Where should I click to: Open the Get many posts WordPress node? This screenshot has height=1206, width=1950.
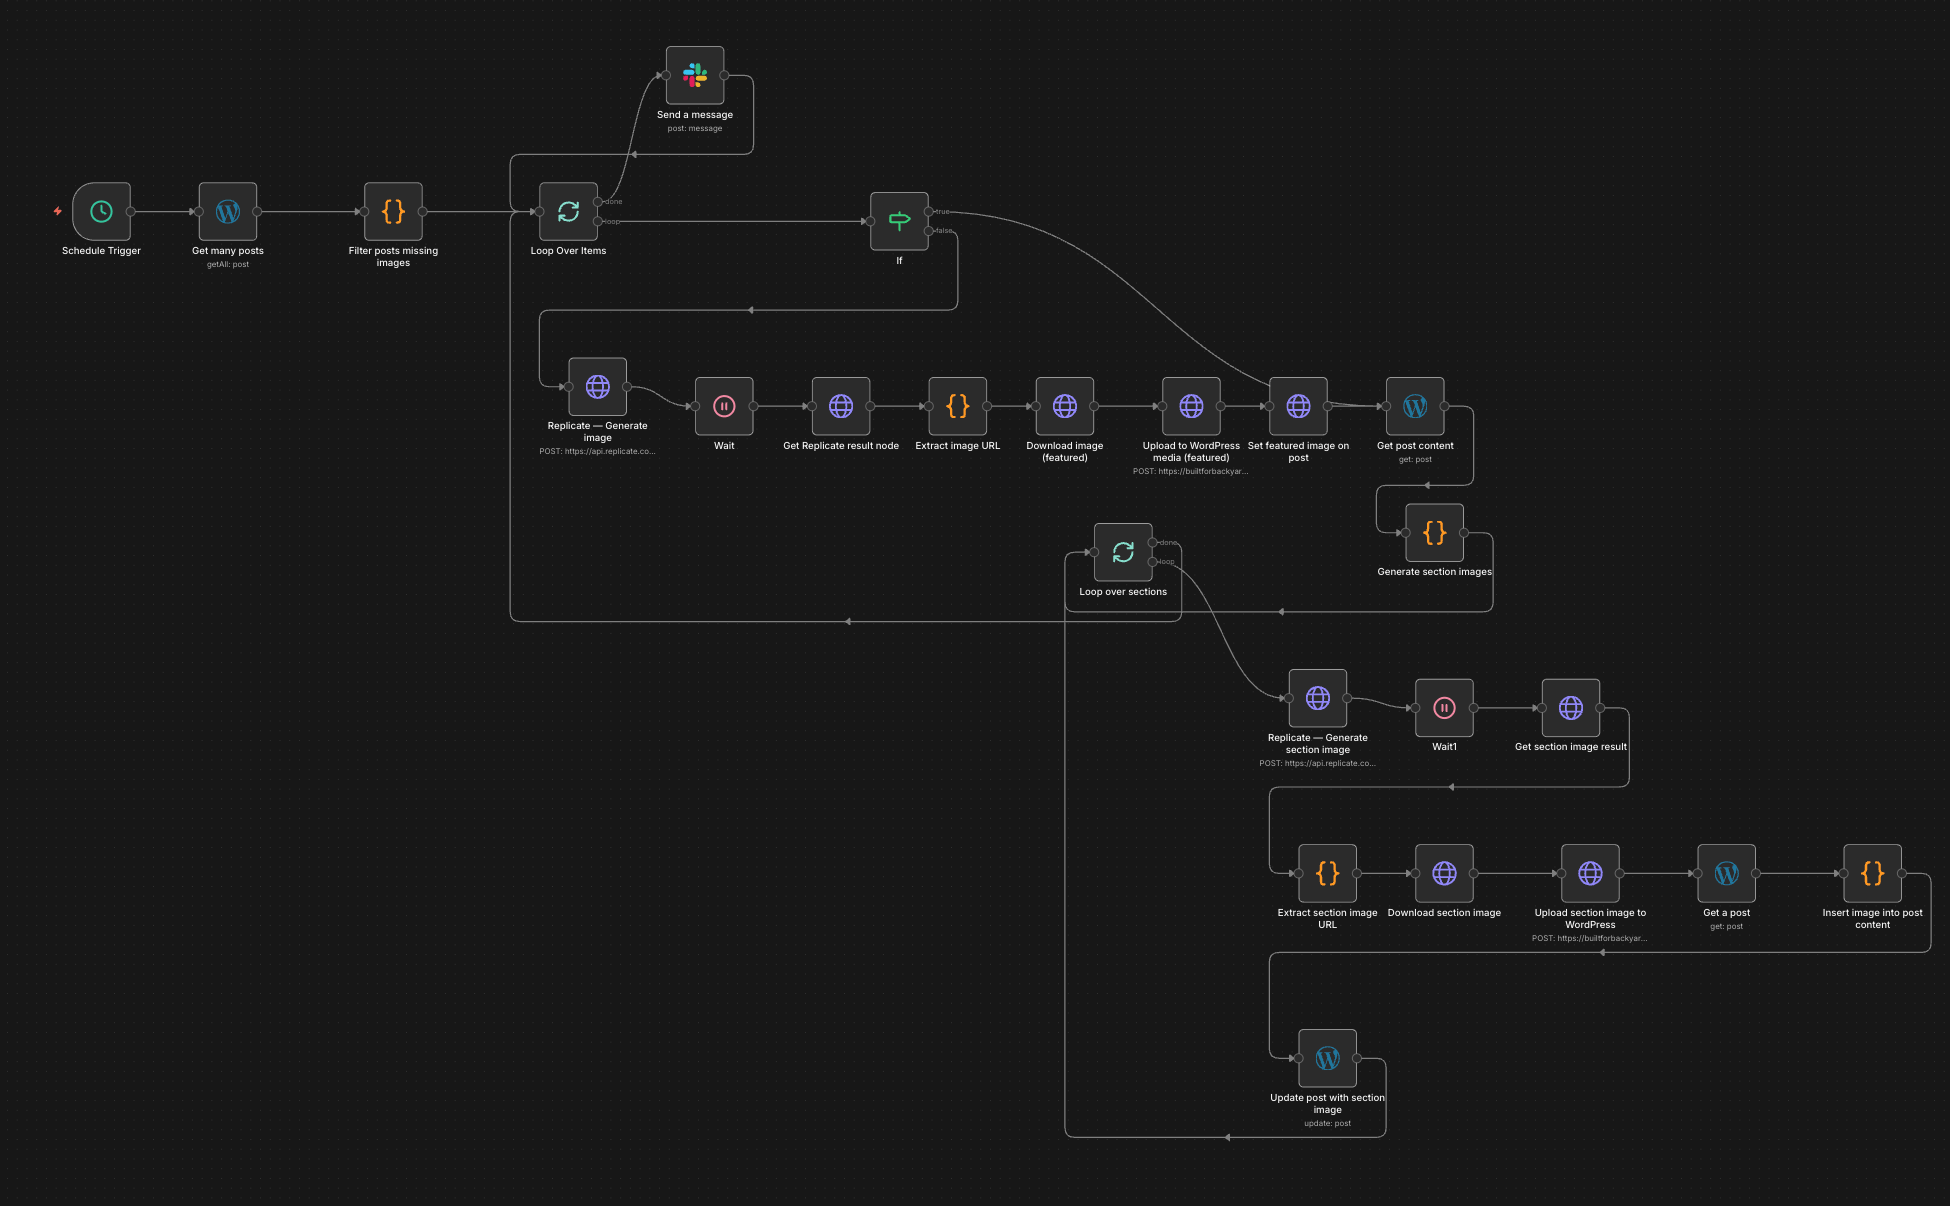pyautogui.click(x=228, y=211)
